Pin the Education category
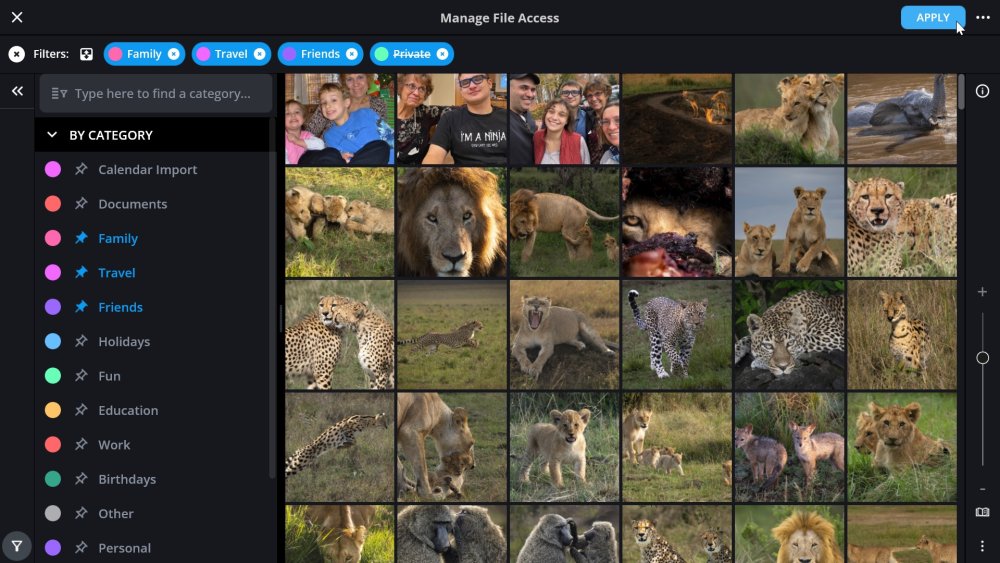This screenshot has height=563, width=1000. (x=81, y=411)
